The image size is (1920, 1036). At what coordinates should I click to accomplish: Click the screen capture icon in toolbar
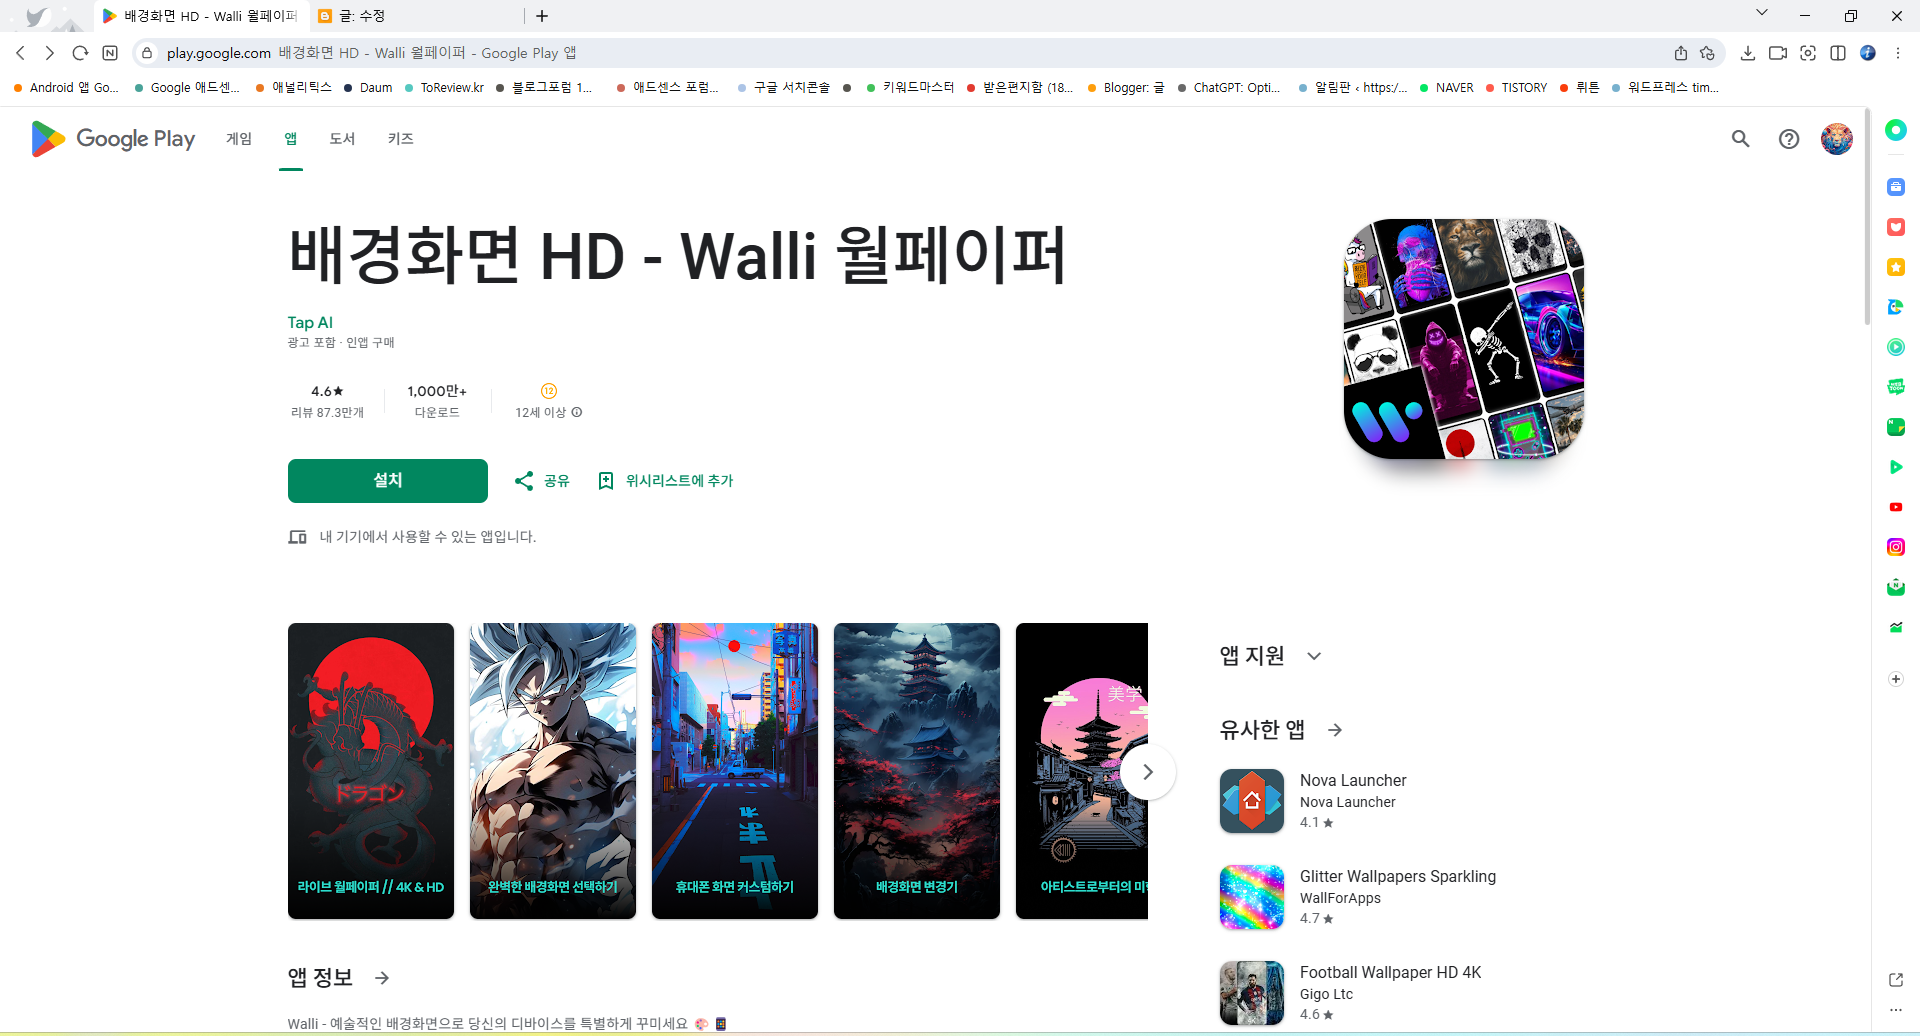tap(1808, 53)
